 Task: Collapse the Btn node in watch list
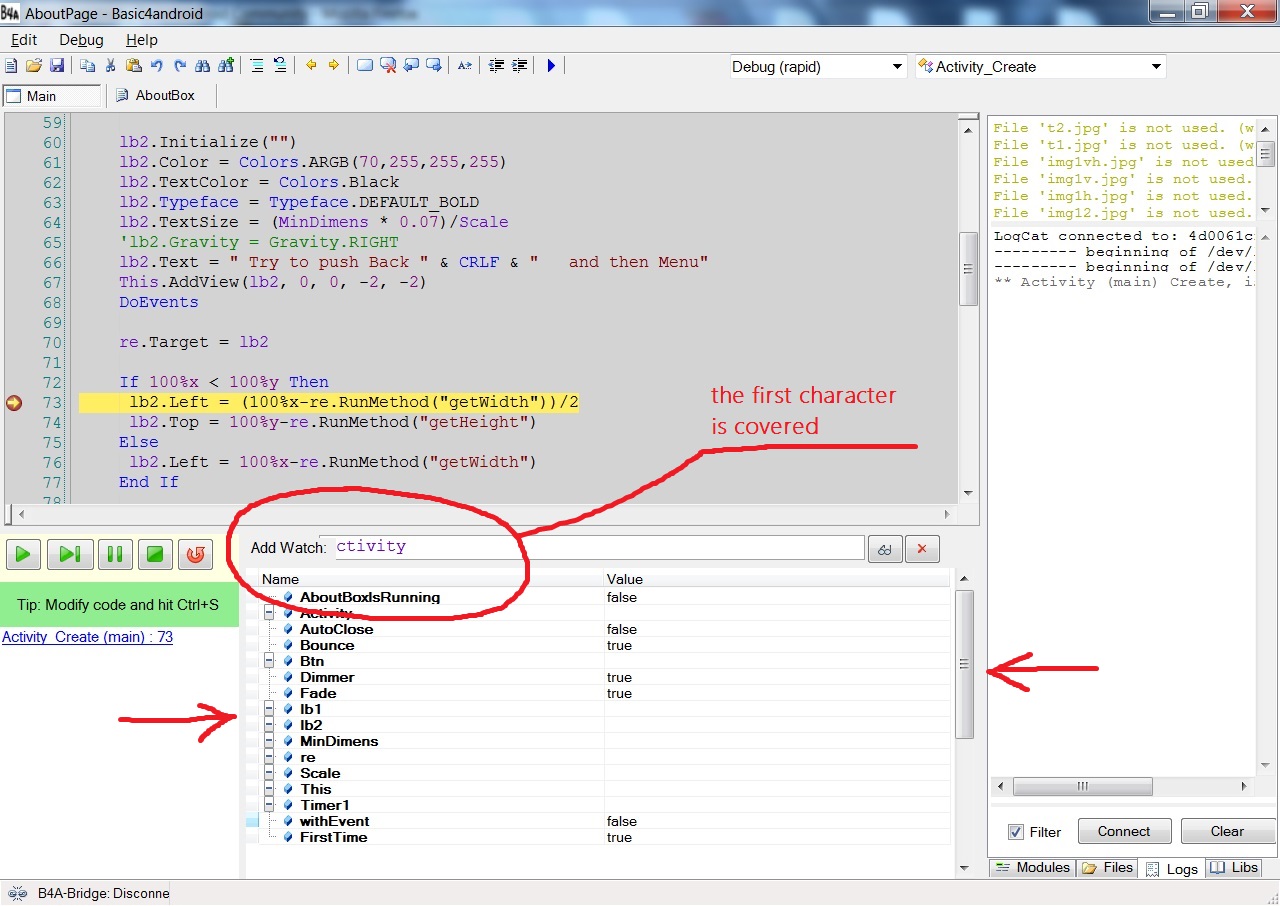tap(269, 661)
